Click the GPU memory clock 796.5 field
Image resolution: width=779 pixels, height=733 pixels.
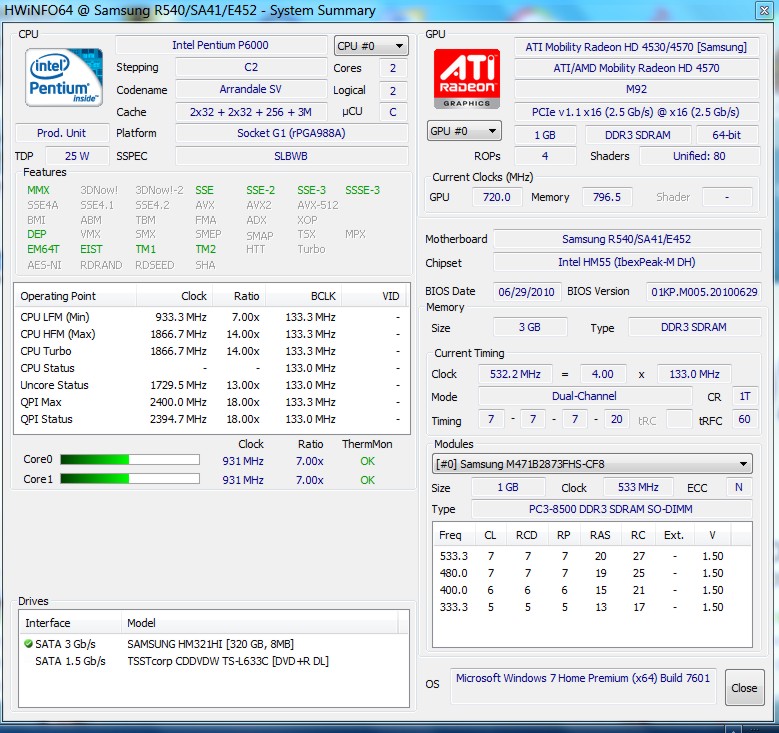coord(607,197)
